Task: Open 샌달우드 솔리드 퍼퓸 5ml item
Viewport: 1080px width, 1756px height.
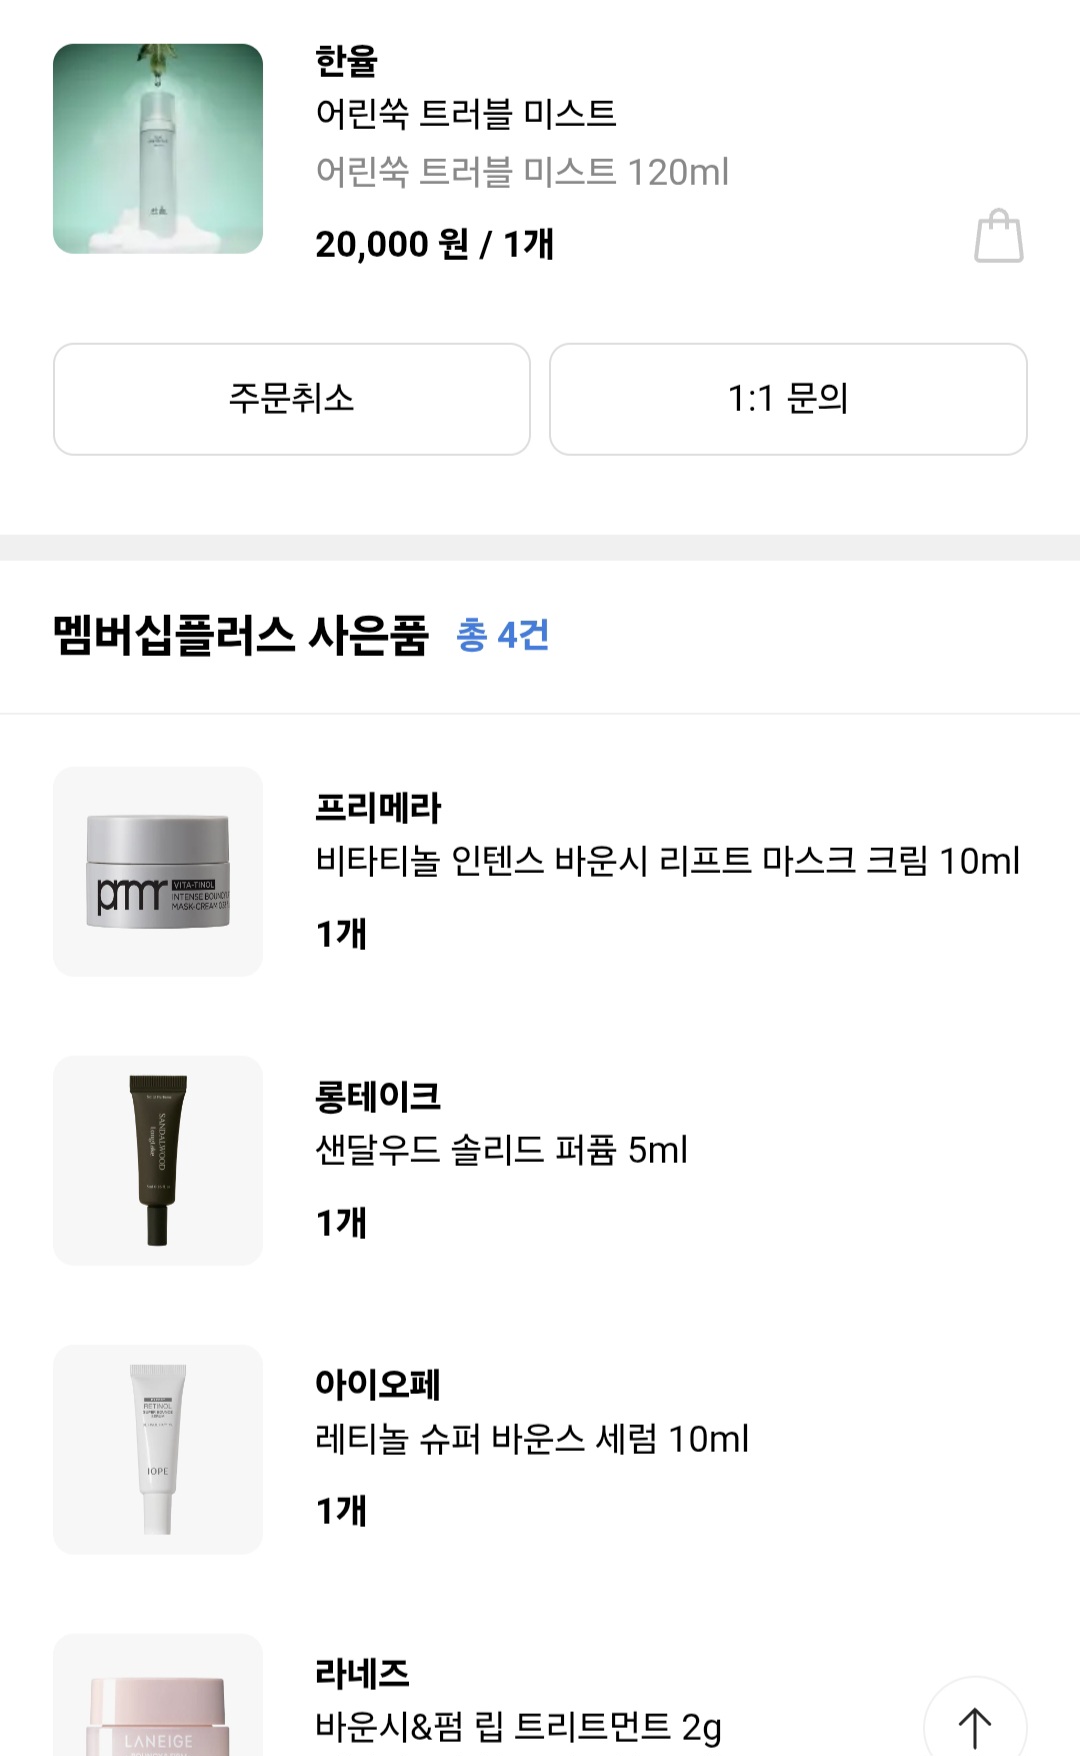Action: click(x=501, y=1150)
